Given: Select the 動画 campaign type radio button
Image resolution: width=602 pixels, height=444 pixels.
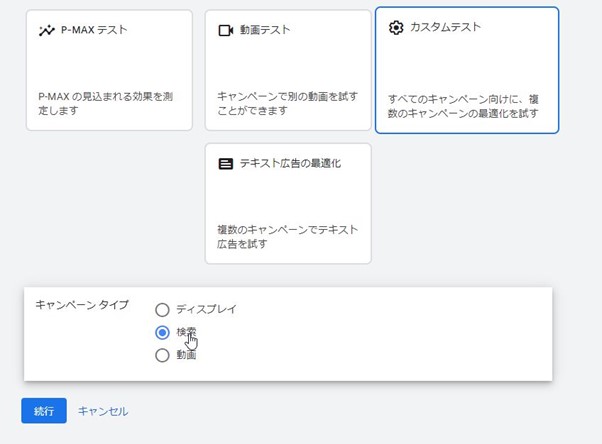Looking at the screenshot, I should click(x=162, y=354).
